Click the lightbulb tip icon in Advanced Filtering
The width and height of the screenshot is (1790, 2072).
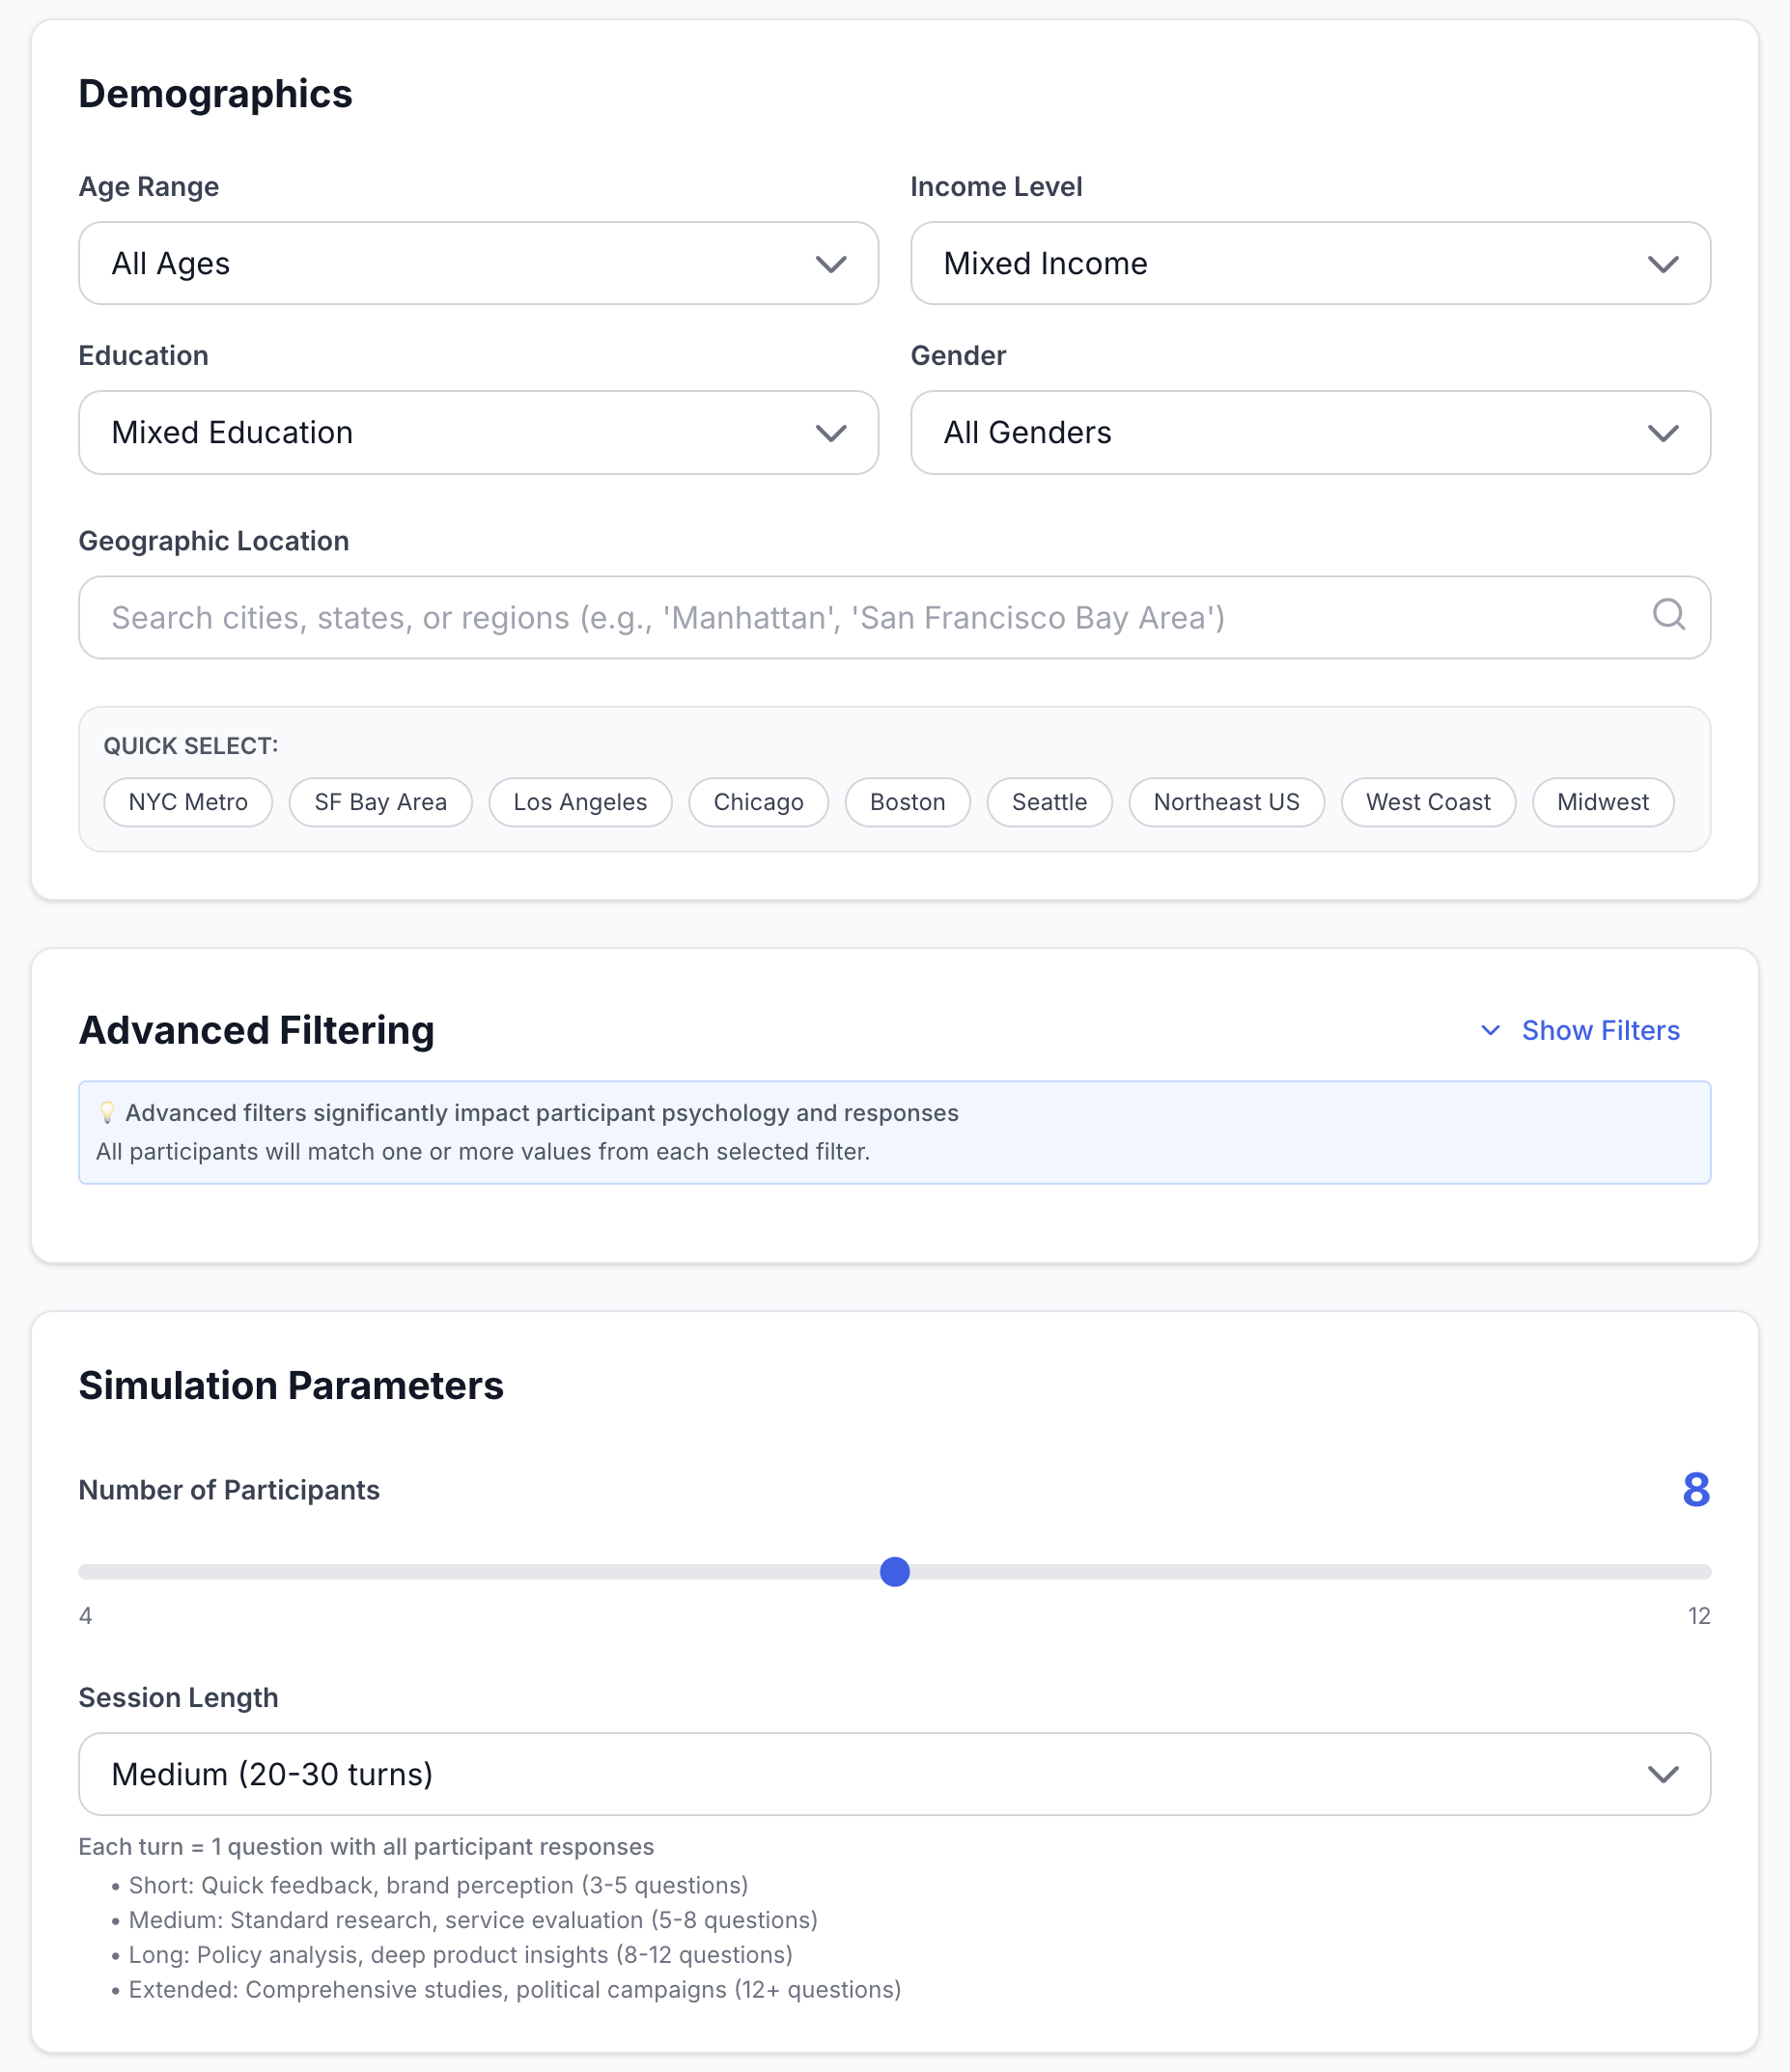(107, 1113)
